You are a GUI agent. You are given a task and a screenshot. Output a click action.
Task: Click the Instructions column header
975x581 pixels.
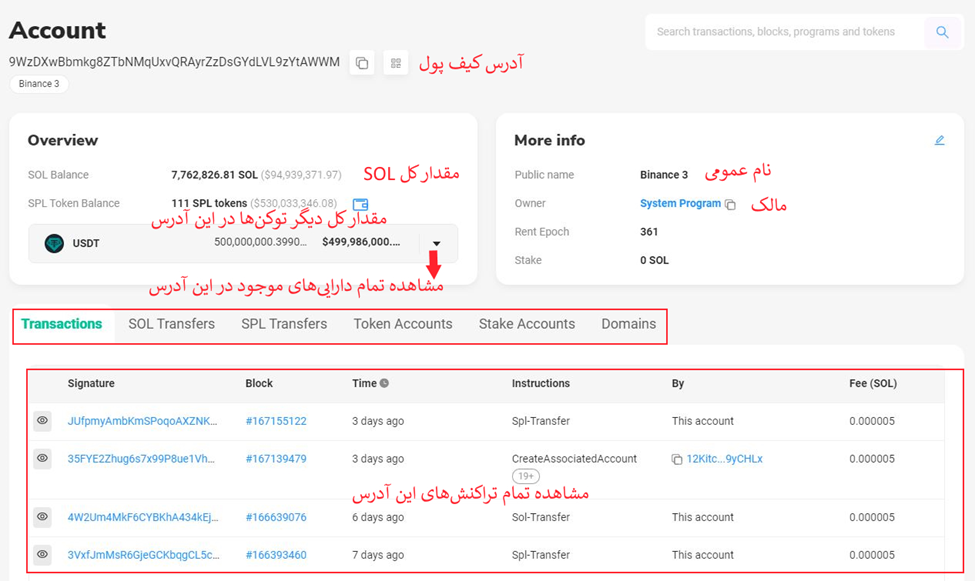tap(540, 383)
